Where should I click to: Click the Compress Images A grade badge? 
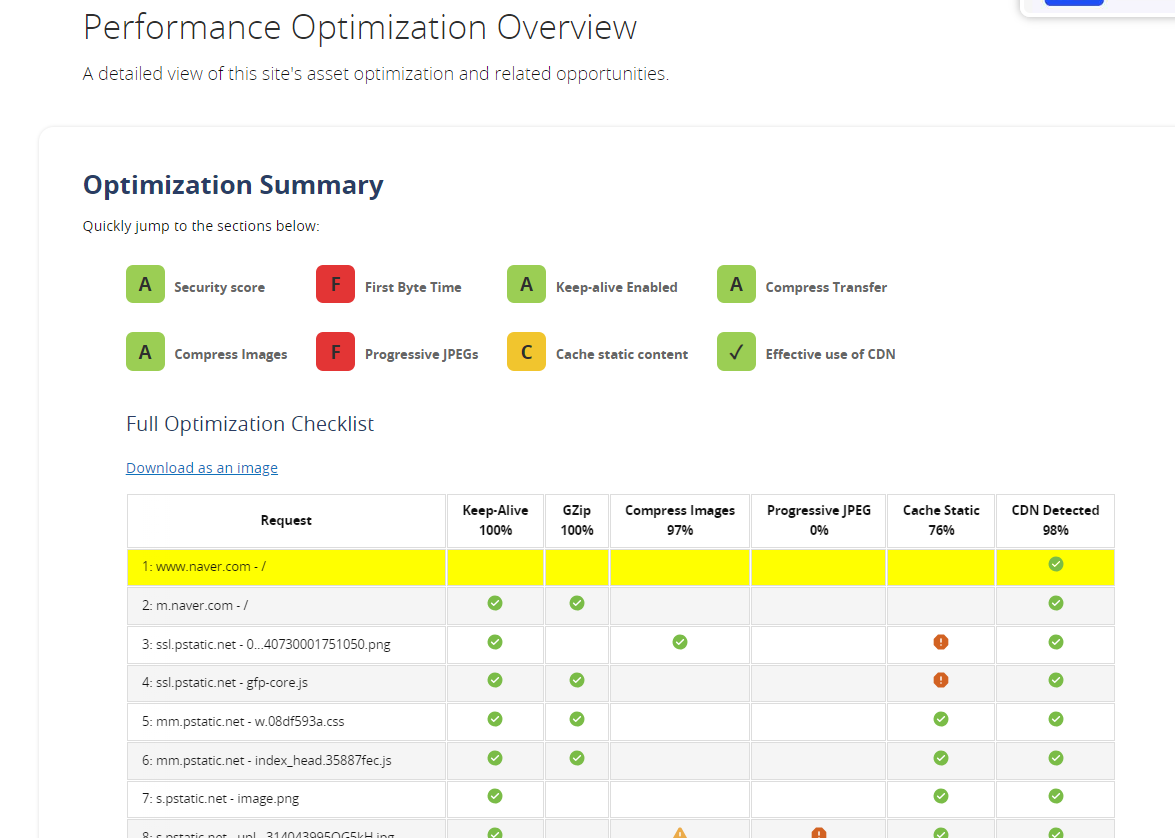(x=145, y=352)
